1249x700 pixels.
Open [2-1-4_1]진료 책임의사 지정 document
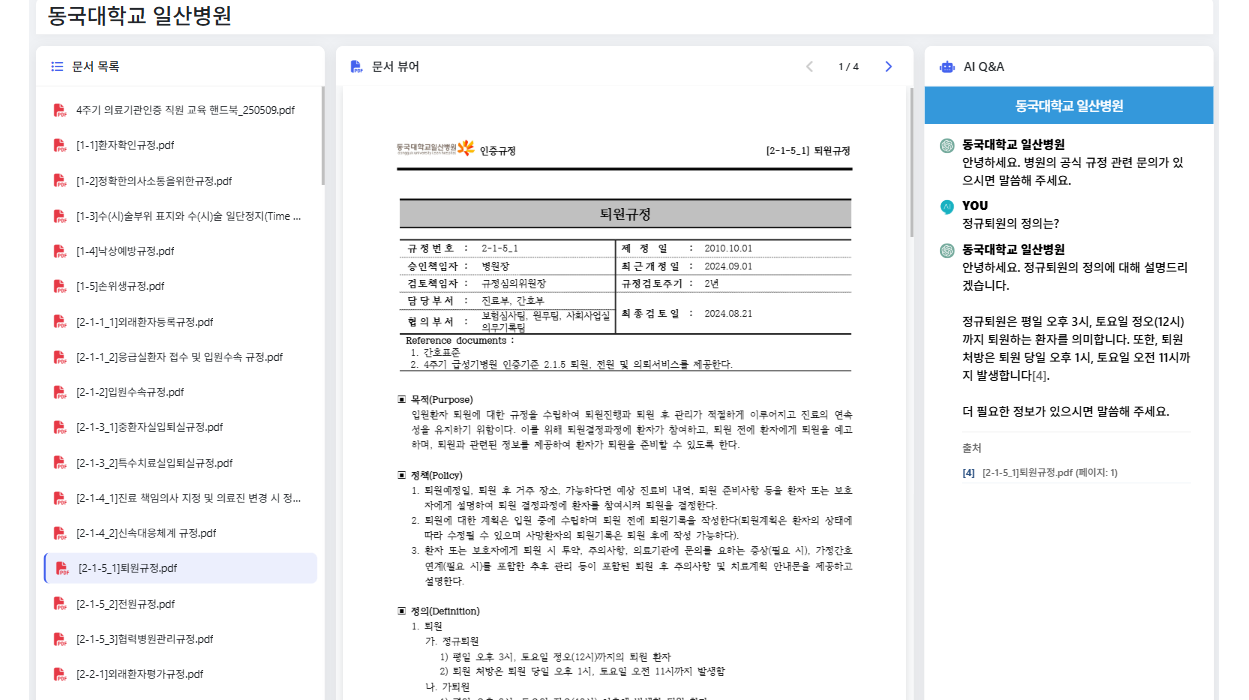click(x=189, y=498)
